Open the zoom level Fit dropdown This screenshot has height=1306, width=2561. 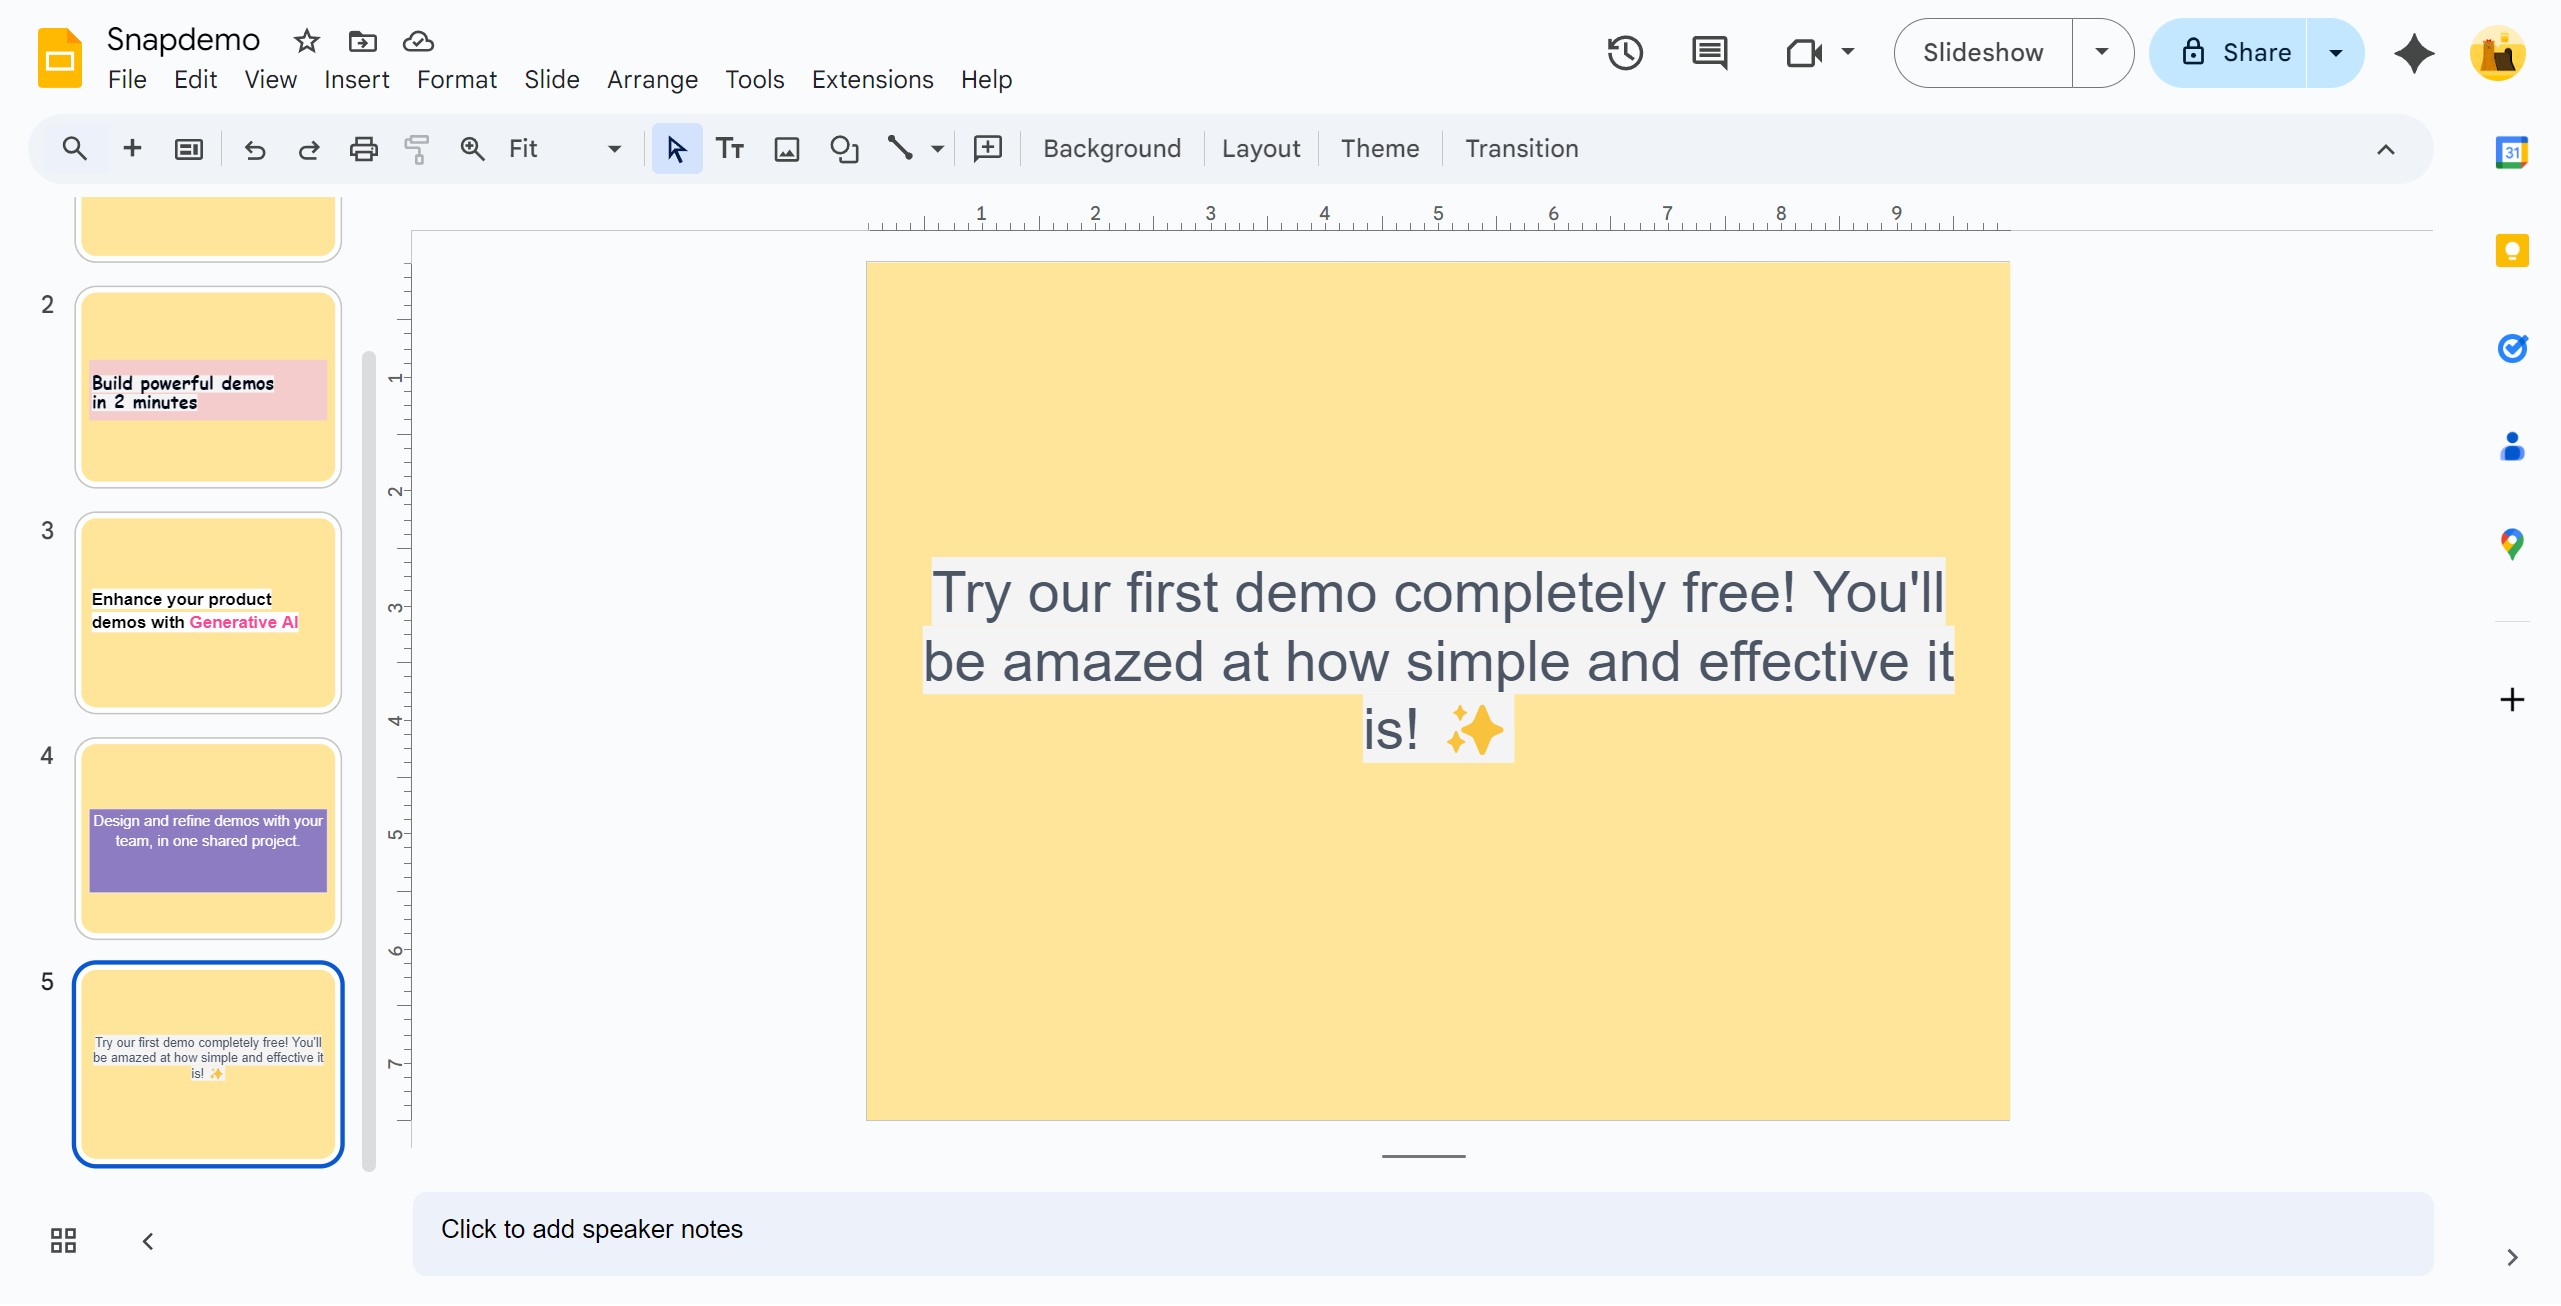point(565,149)
